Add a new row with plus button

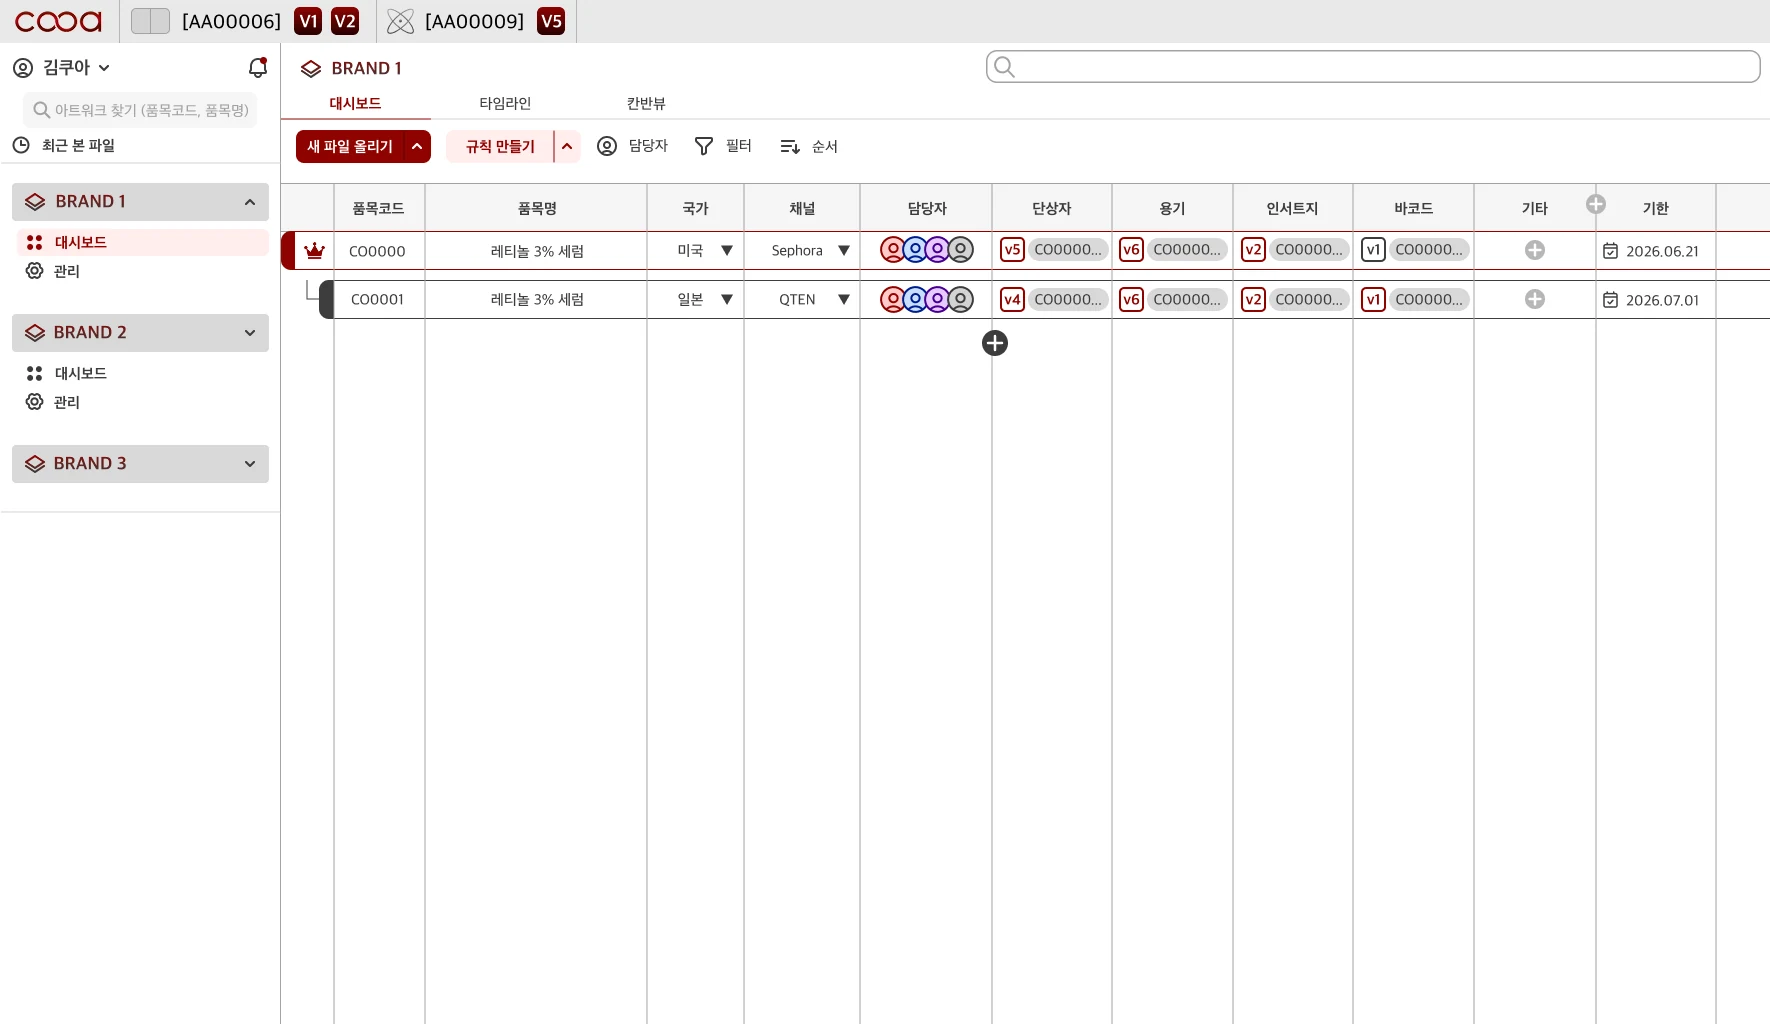[x=995, y=343]
